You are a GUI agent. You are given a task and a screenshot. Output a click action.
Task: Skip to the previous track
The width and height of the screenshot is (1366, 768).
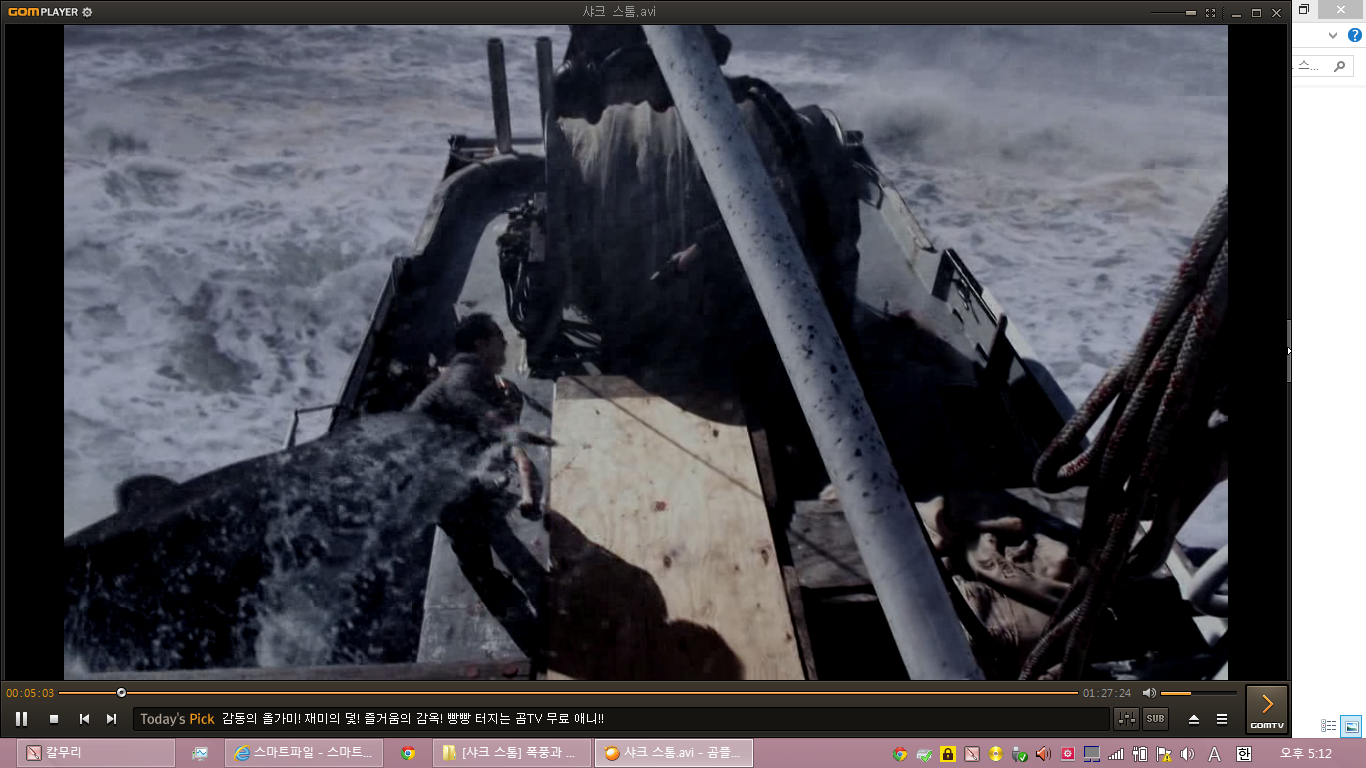(85, 718)
